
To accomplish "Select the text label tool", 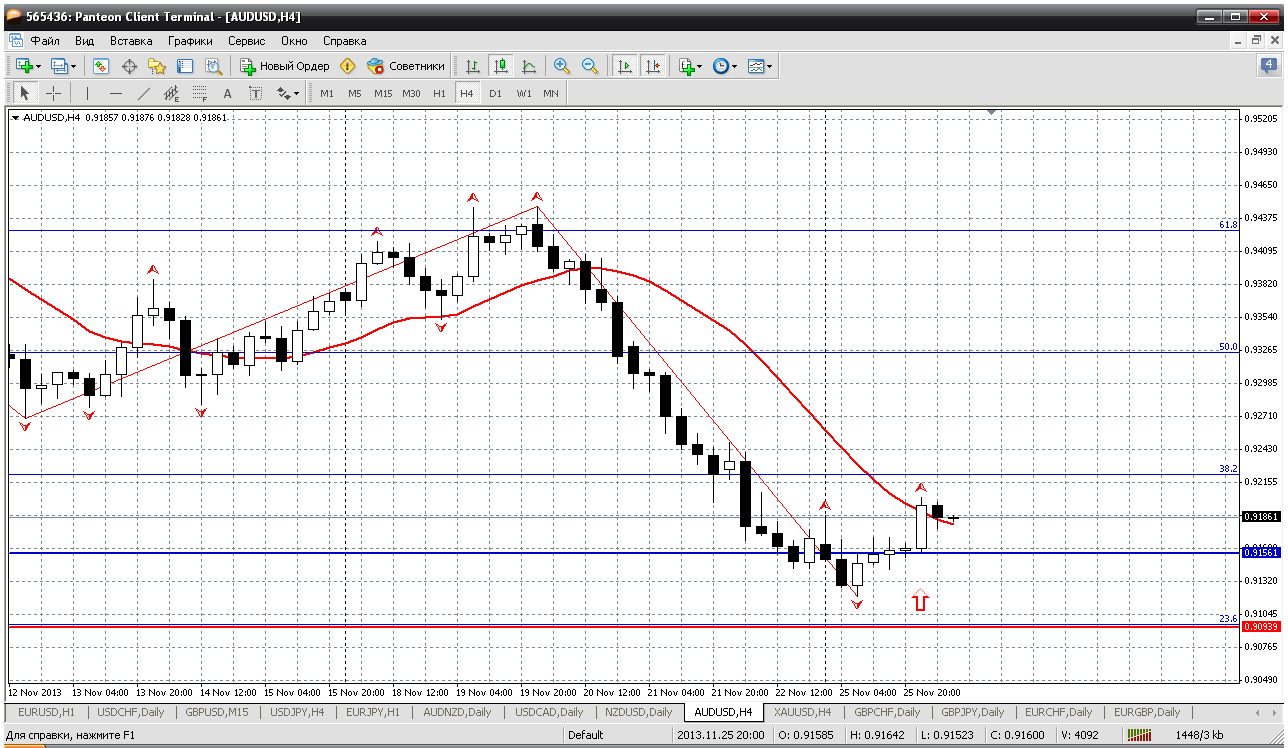I will pyautogui.click(x=255, y=93).
